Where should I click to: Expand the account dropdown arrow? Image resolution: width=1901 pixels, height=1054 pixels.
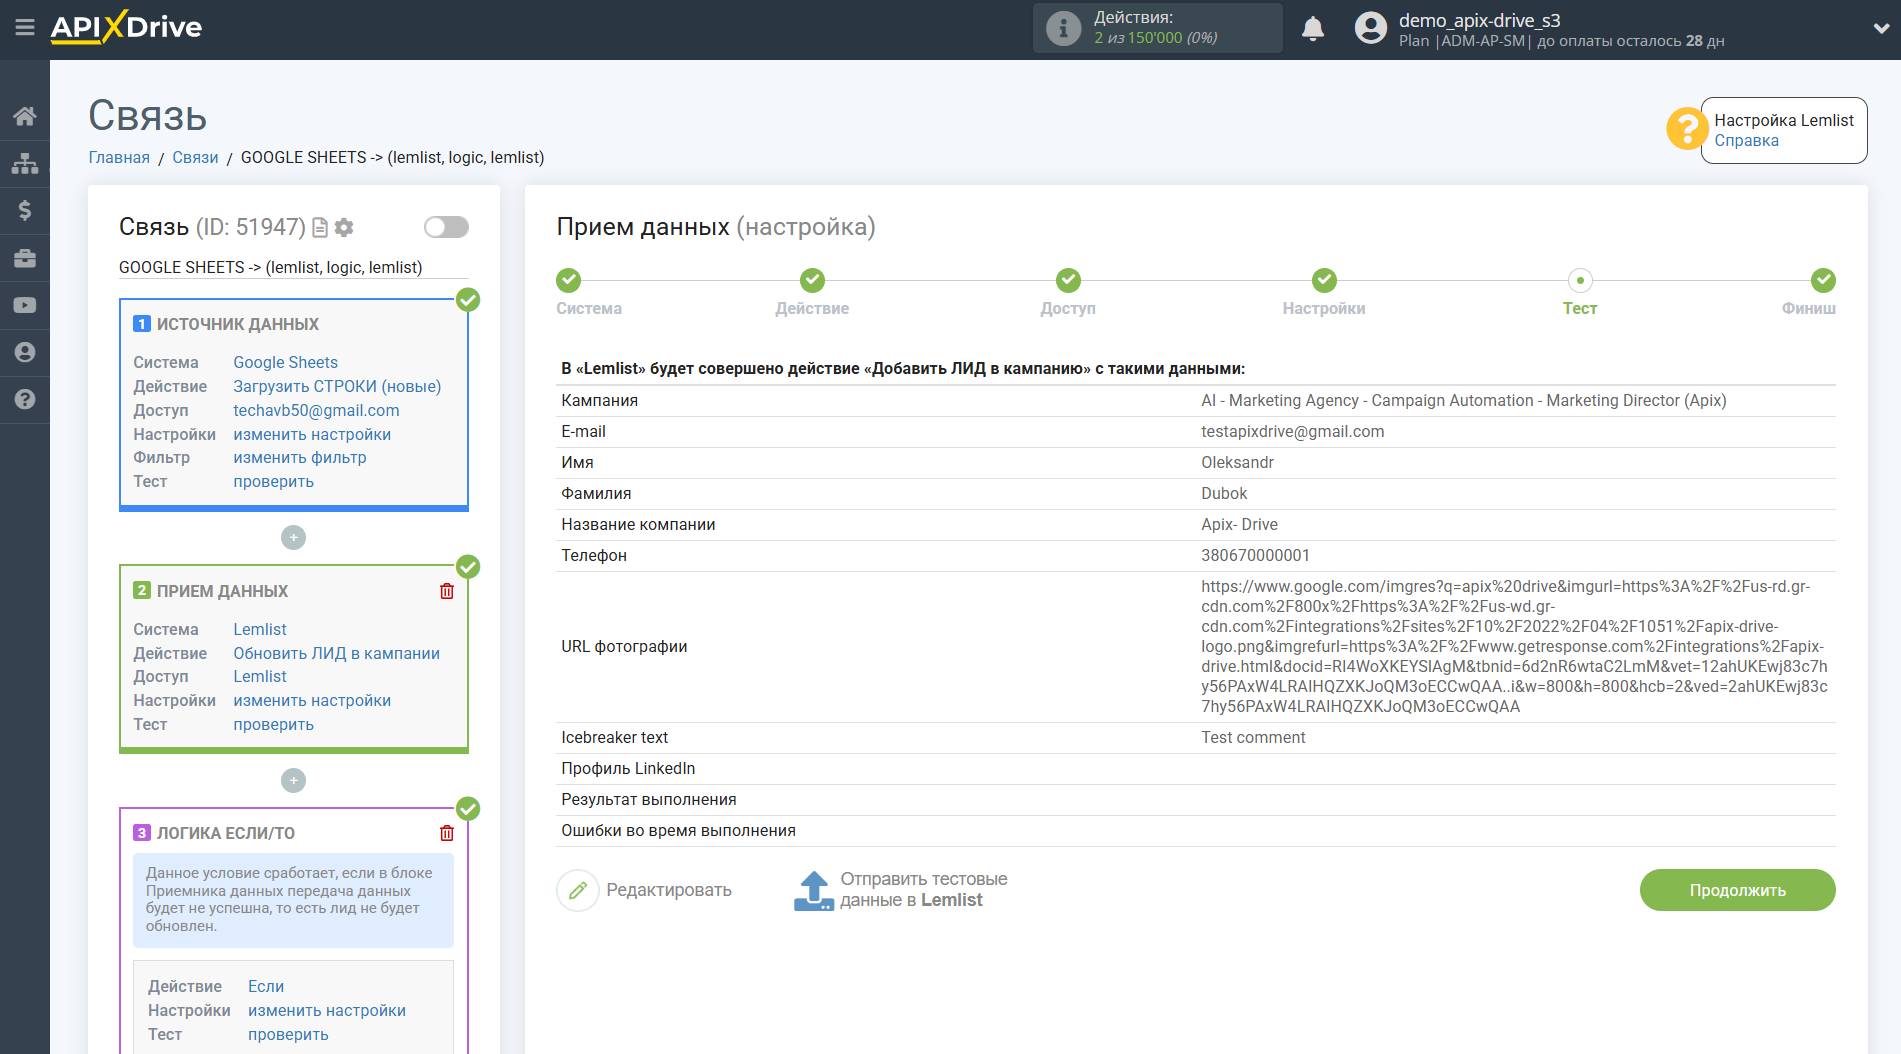coord(1881,28)
